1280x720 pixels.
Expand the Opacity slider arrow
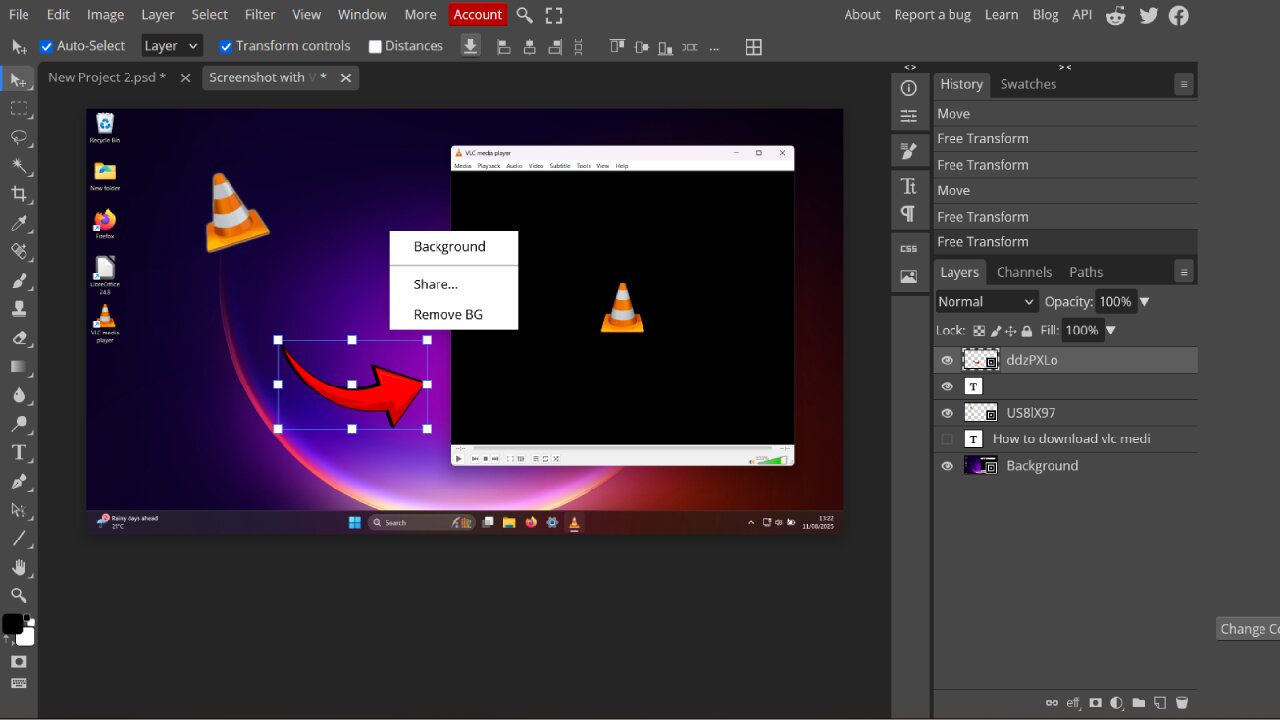tap(1144, 301)
